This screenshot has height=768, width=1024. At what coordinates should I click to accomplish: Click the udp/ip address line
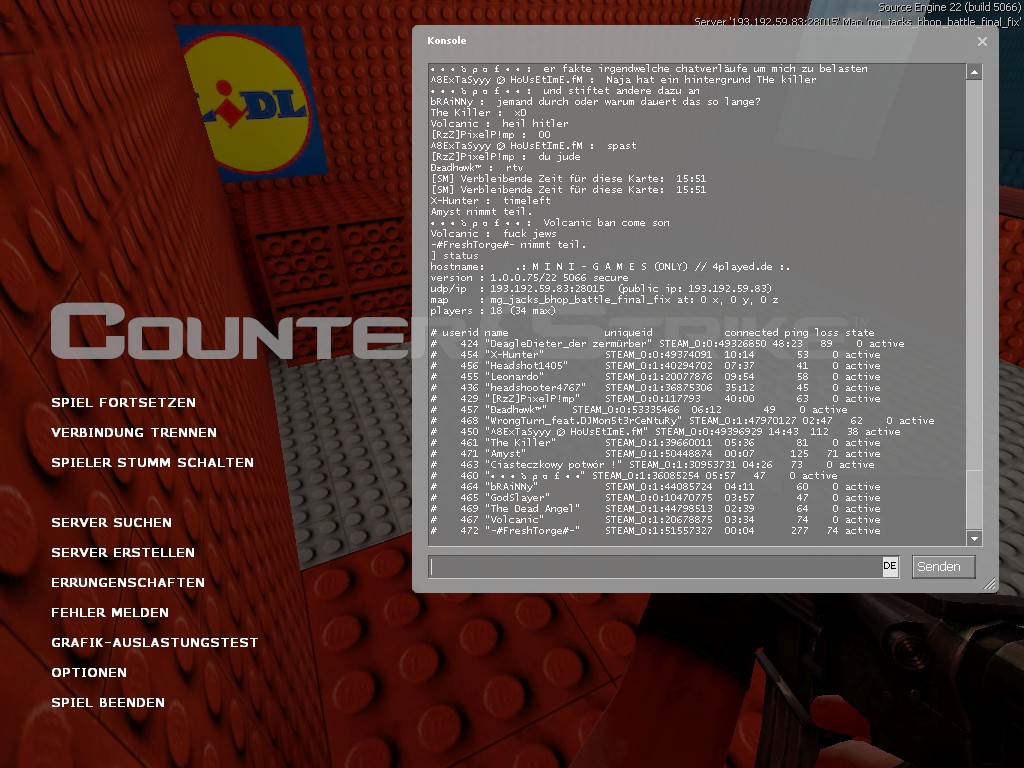tap(601, 289)
